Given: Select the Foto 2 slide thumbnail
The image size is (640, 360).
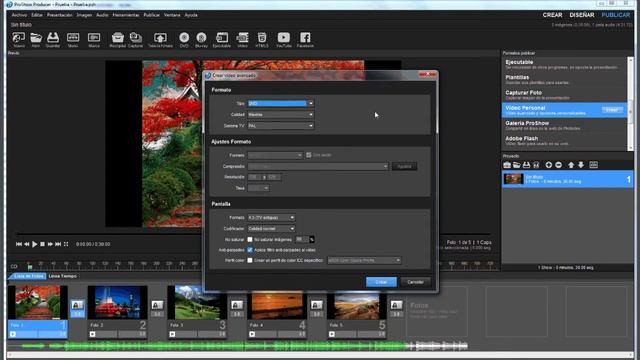Looking at the screenshot, I should click(x=118, y=302).
